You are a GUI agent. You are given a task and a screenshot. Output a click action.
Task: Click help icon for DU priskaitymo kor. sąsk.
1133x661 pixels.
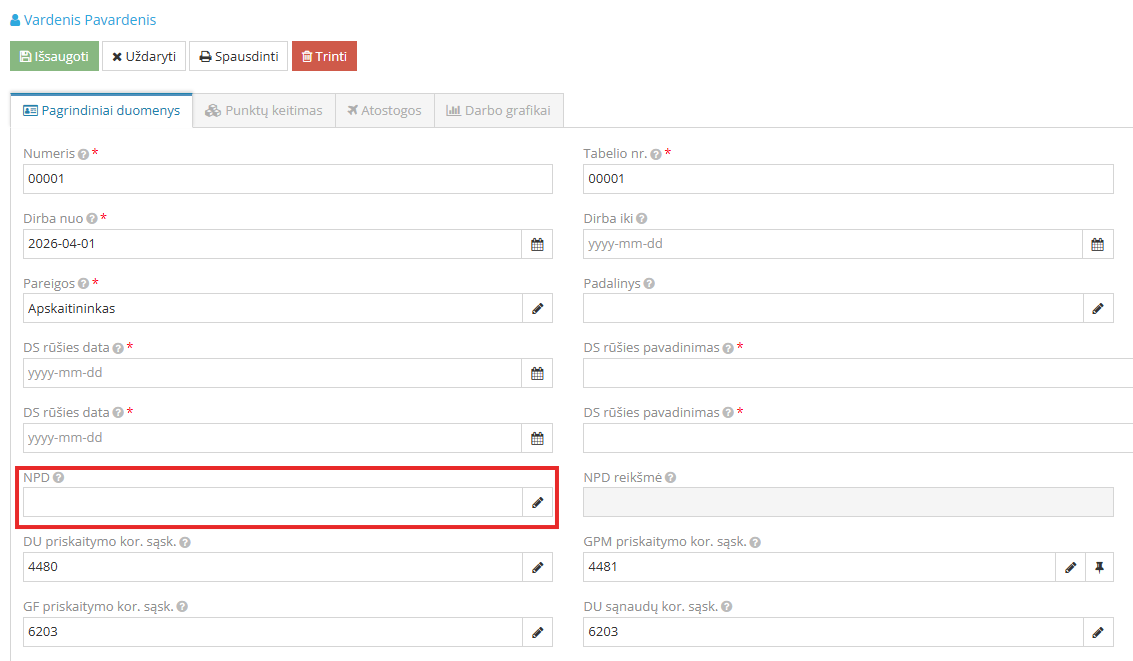185,542
